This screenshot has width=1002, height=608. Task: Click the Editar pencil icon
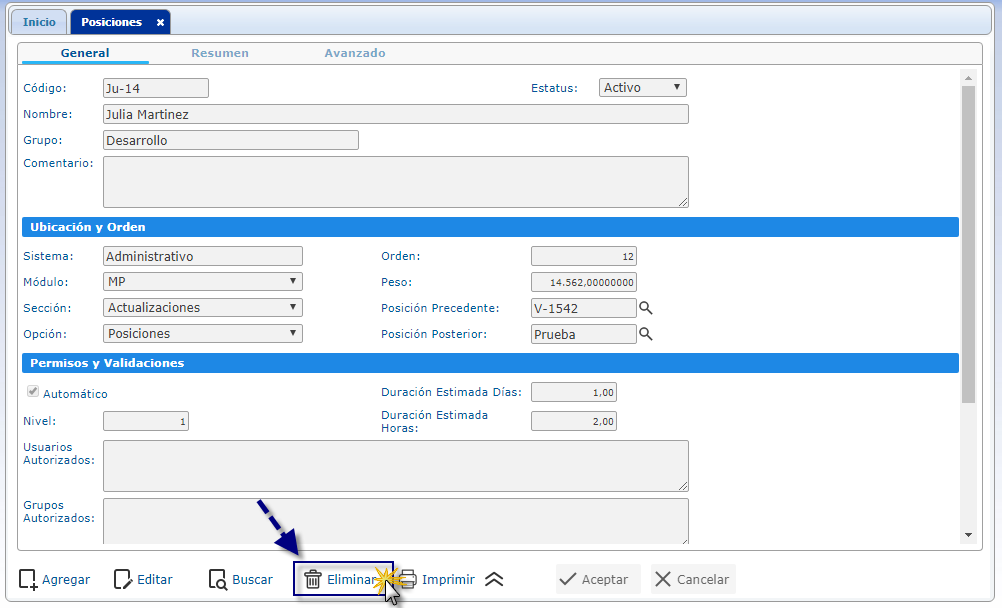coord(123,579)
